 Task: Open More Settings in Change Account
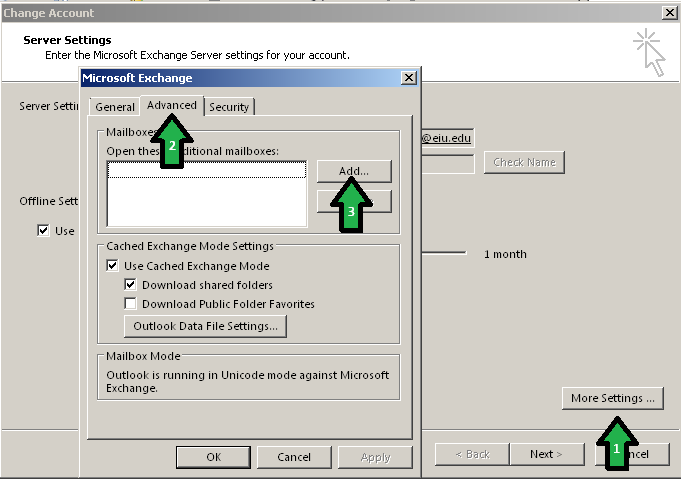613,398
